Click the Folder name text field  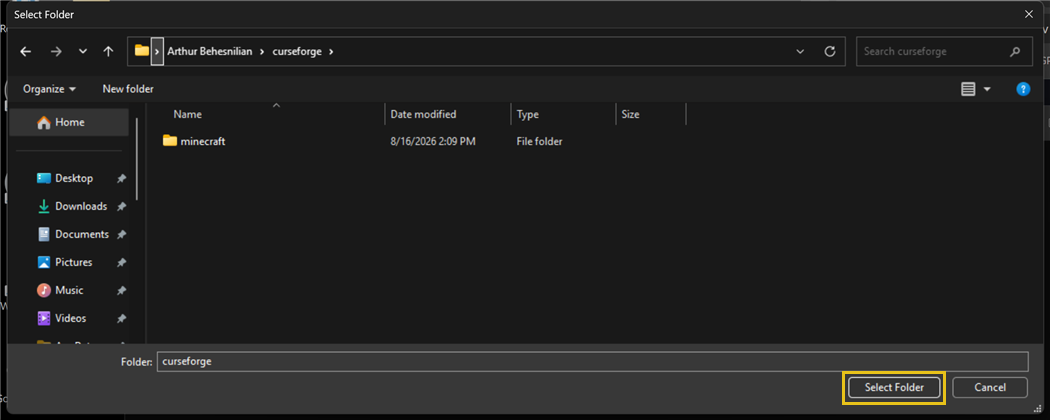pyautogui.click(x=592, y=361)
